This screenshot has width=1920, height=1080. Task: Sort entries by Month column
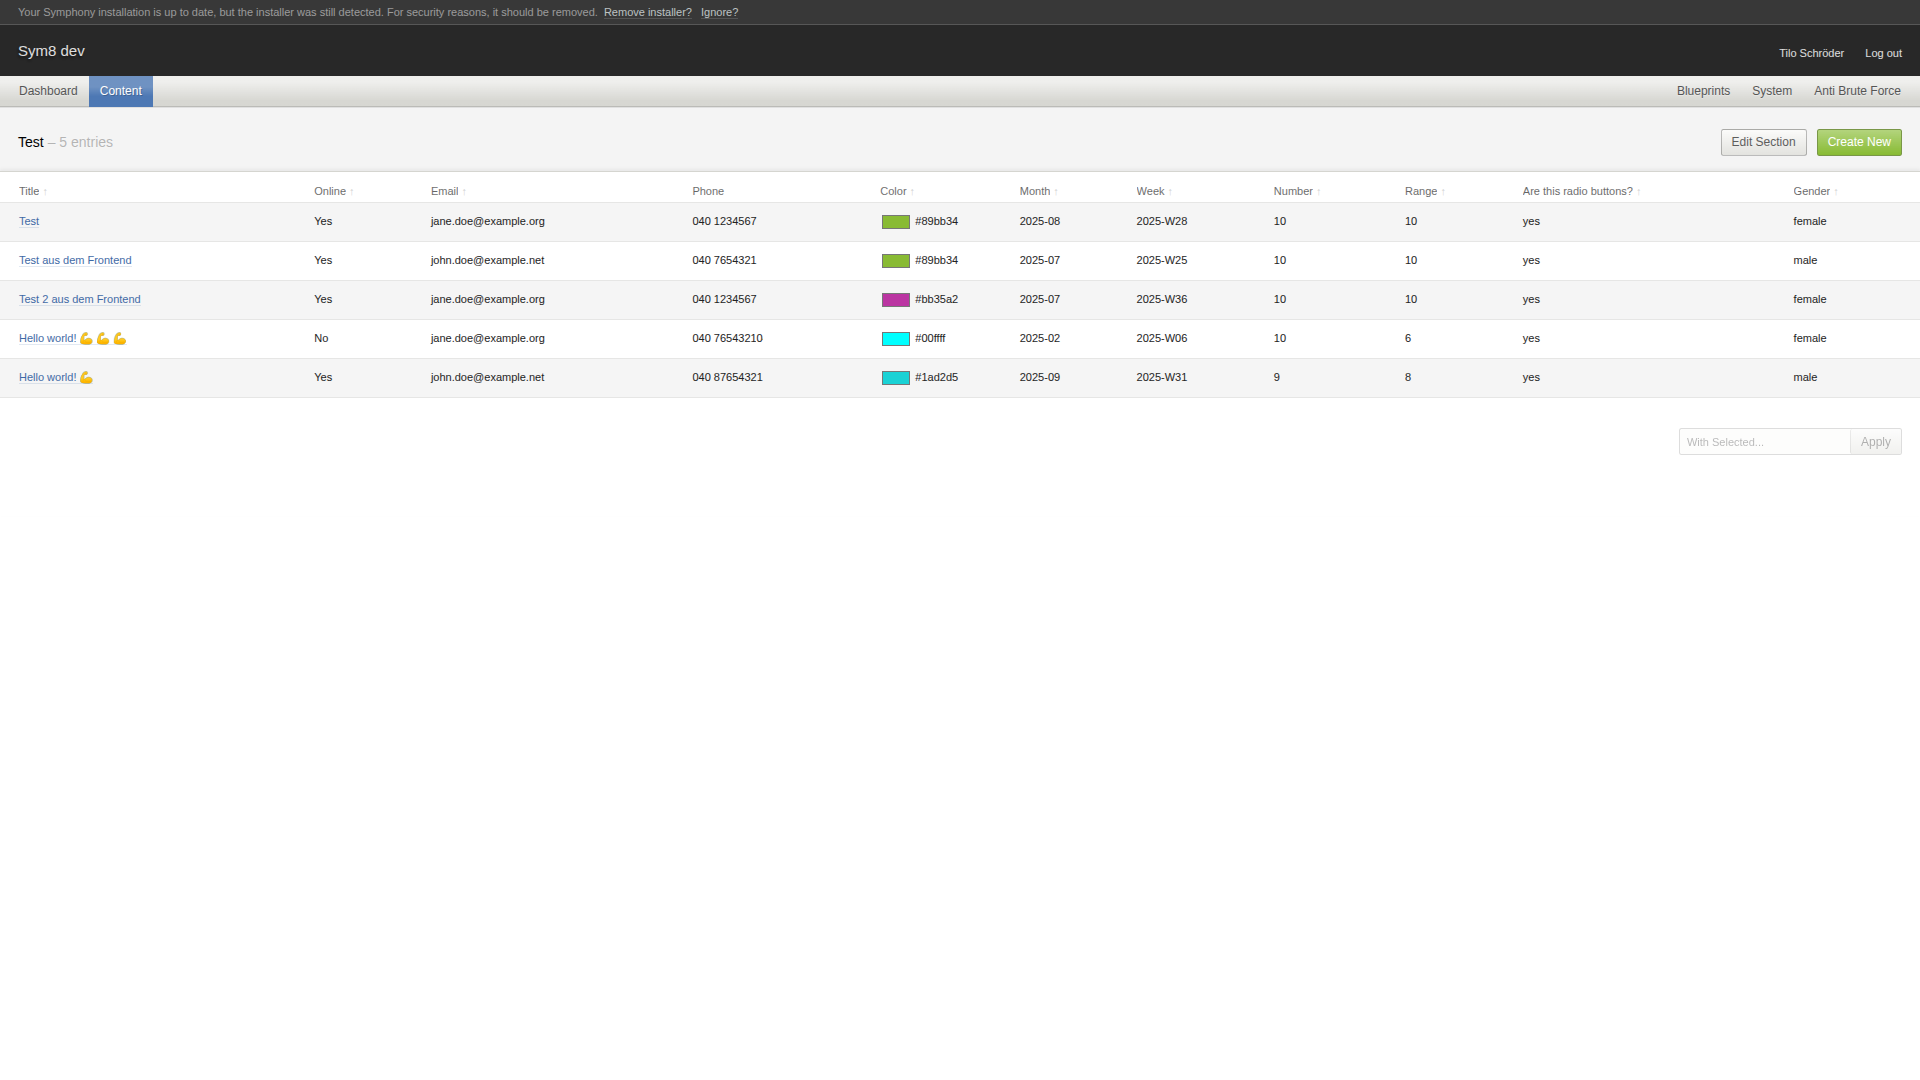[x=1035, y=191]
